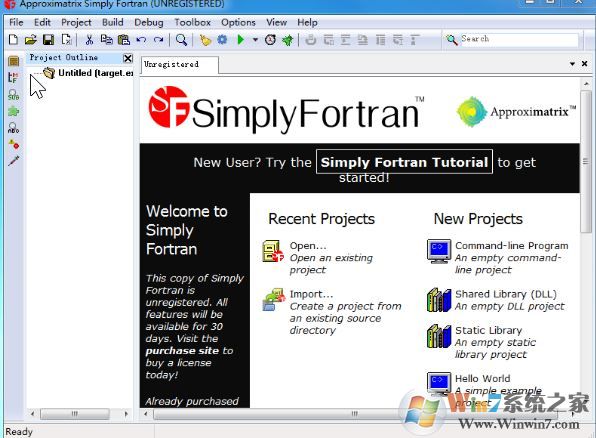Click the New file toolbar icon
The height and width of the screenshot is (438, 596).
[13, 40]
